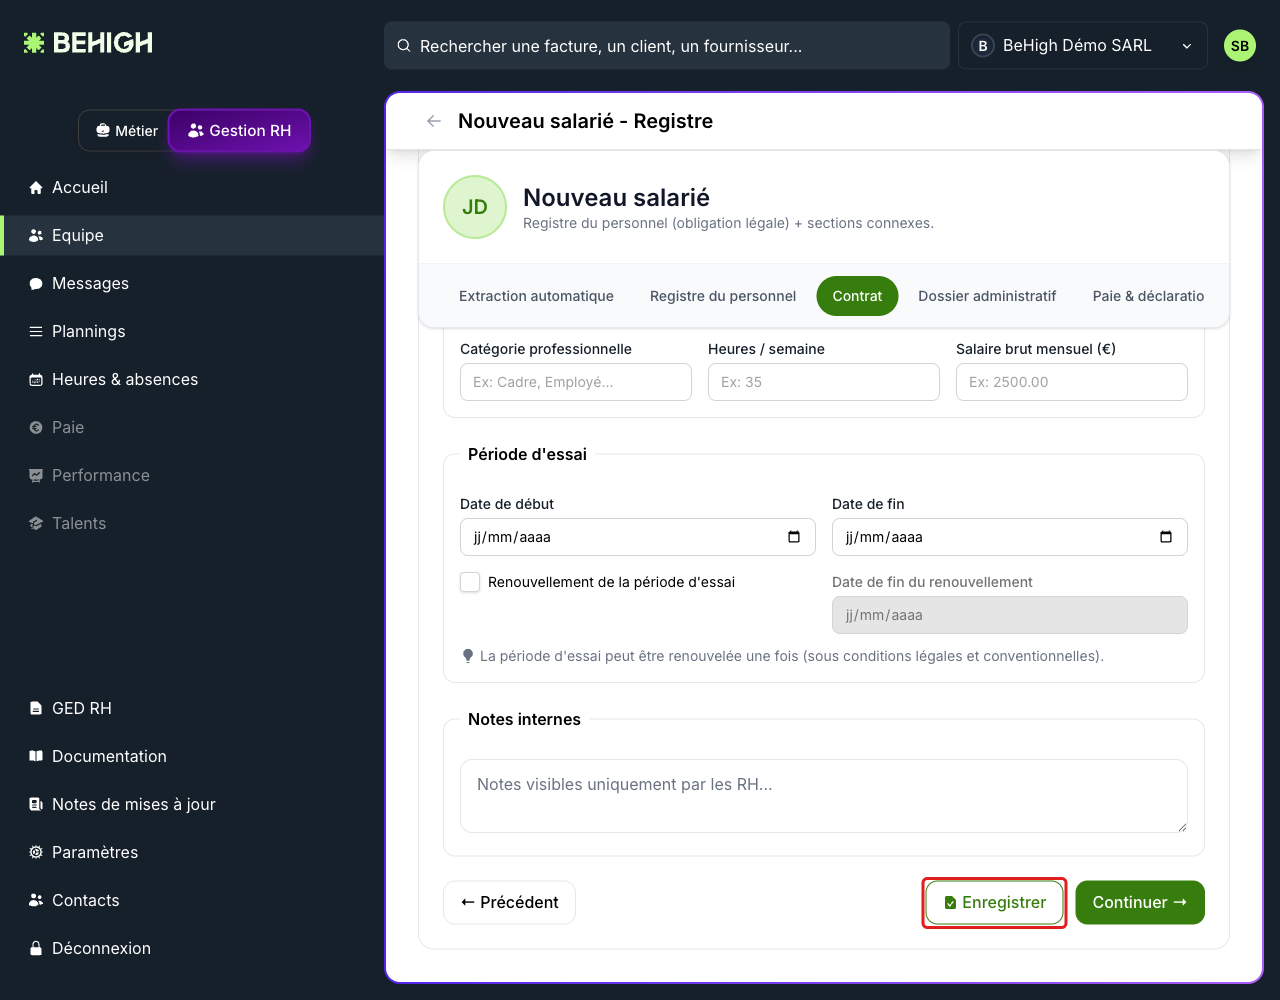
Task: Focus the Salaire brut mensuel field
Action: point(1072,382)
